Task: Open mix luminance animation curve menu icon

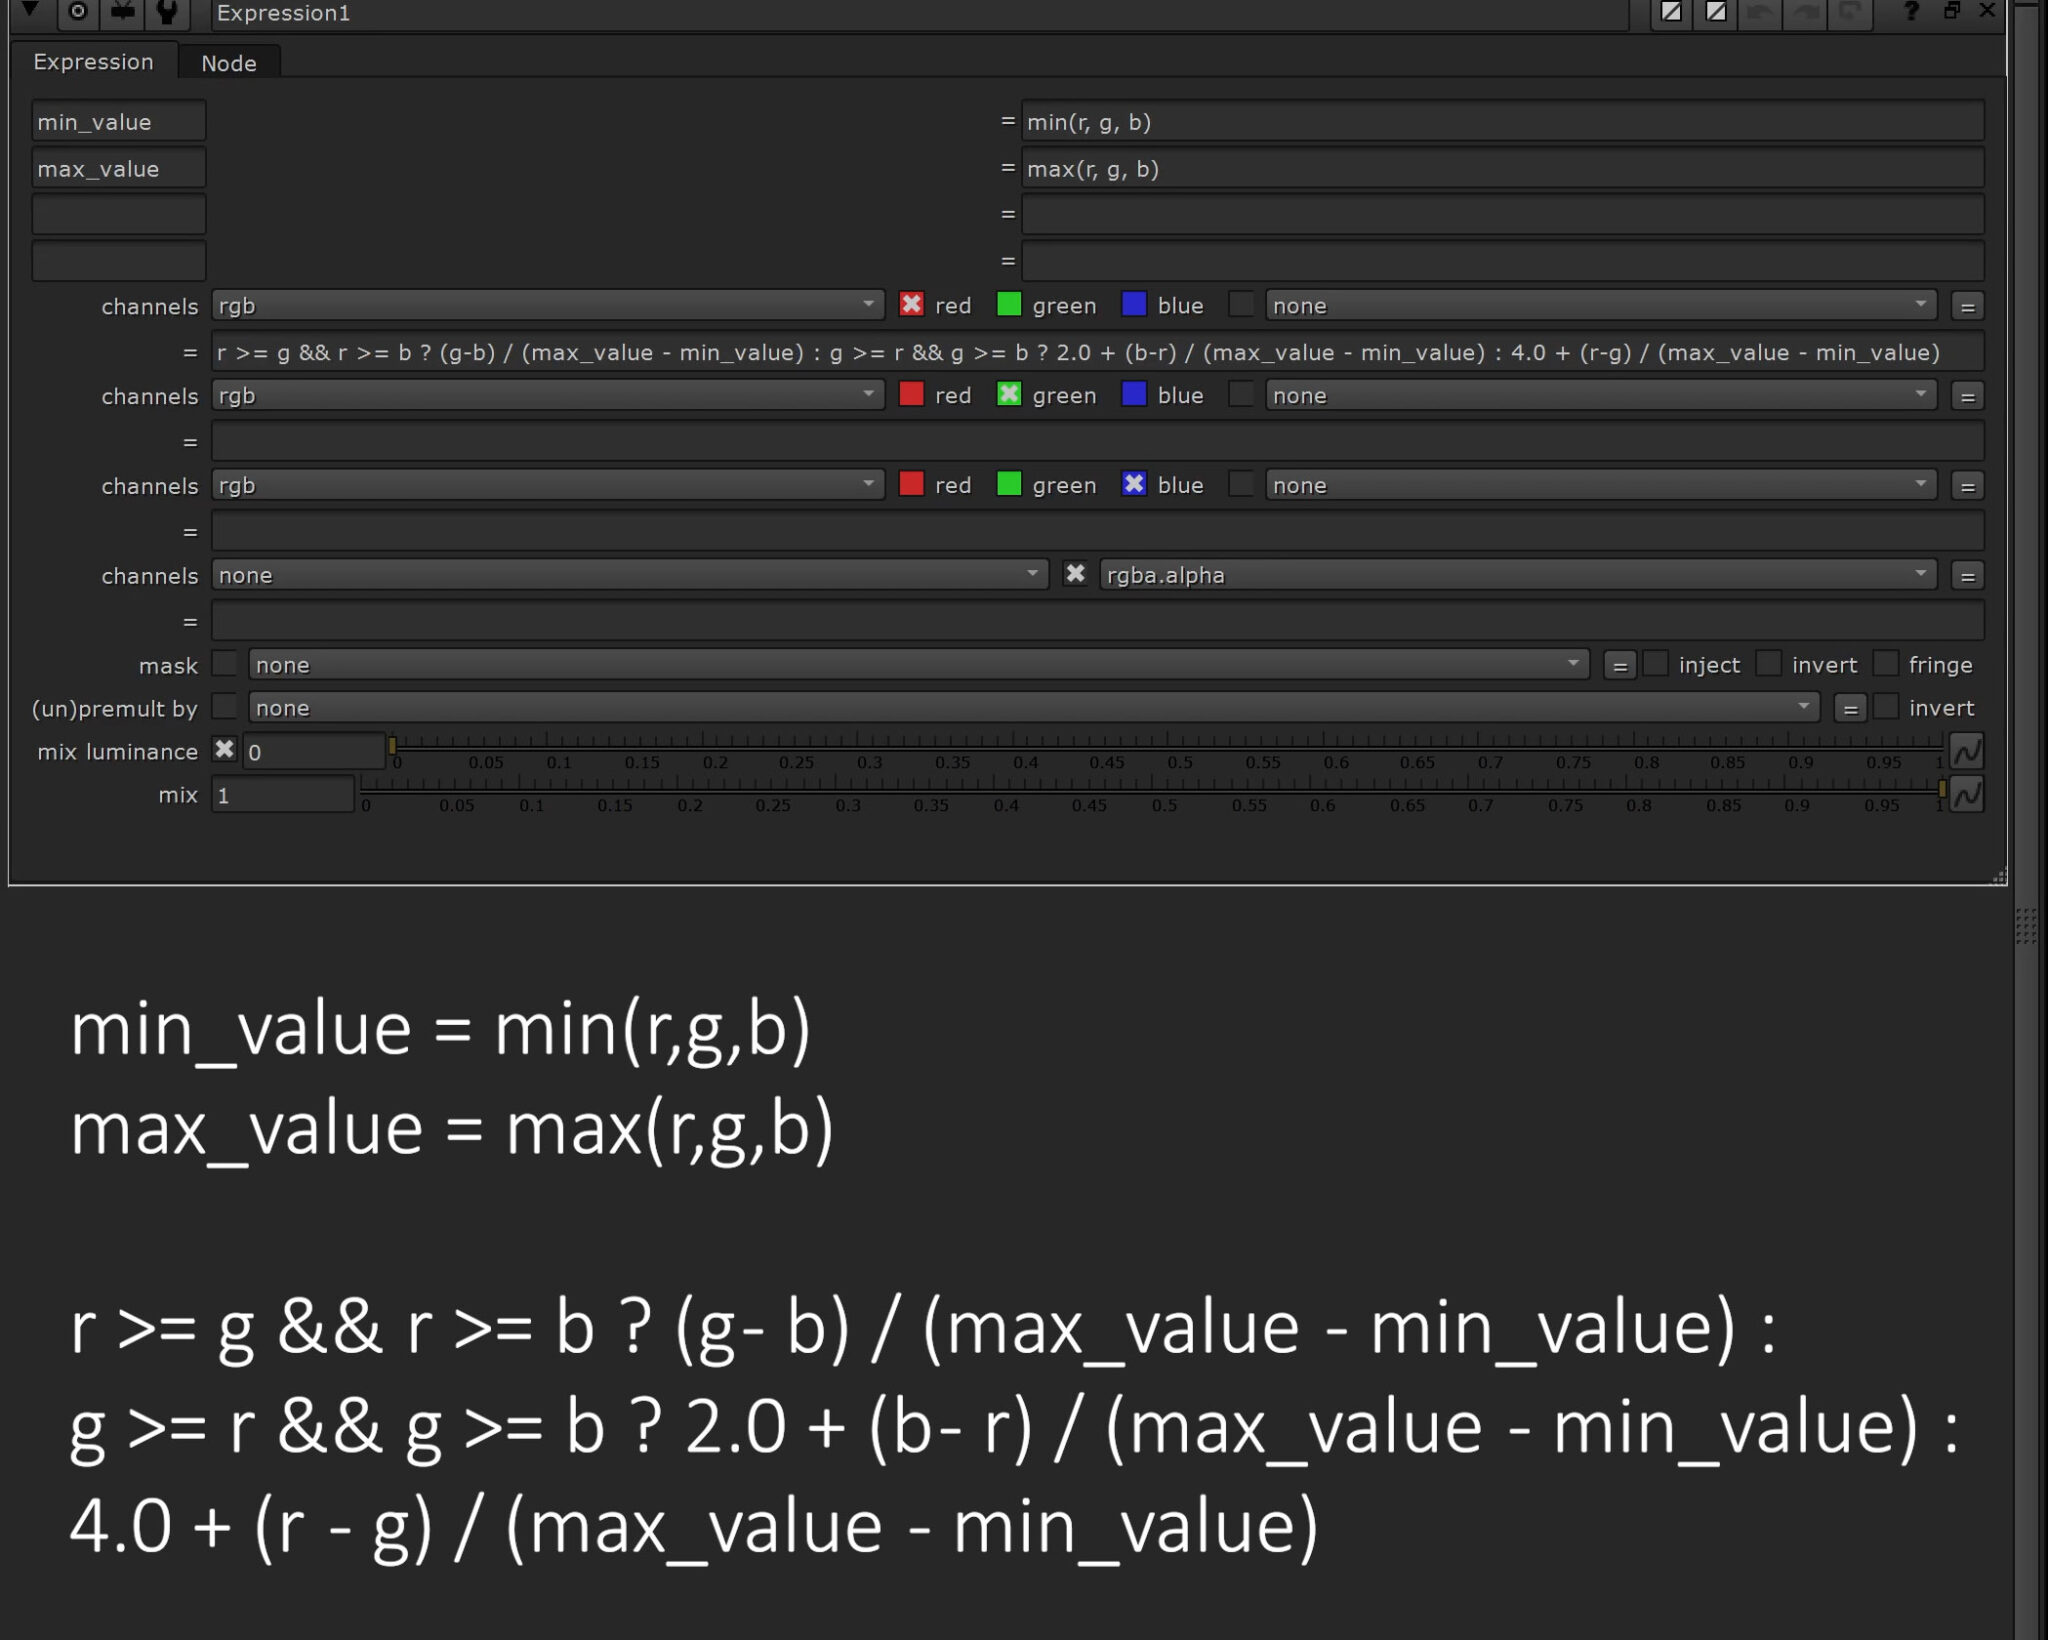Action: (1966, 752)
